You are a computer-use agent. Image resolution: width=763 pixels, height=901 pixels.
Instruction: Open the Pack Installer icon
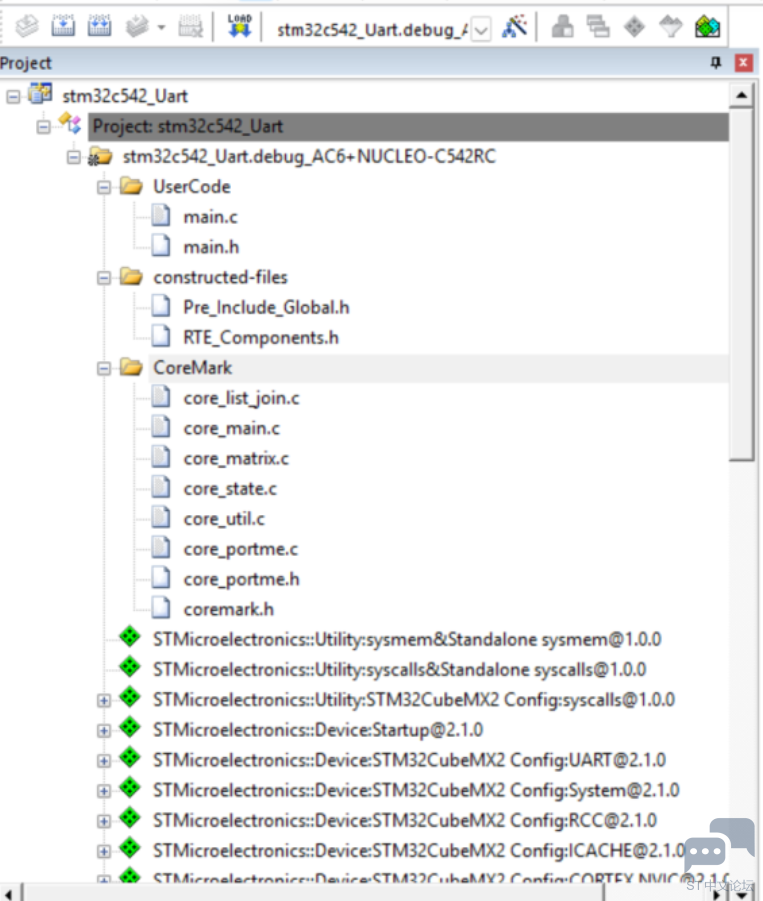[x=707, y=26]
